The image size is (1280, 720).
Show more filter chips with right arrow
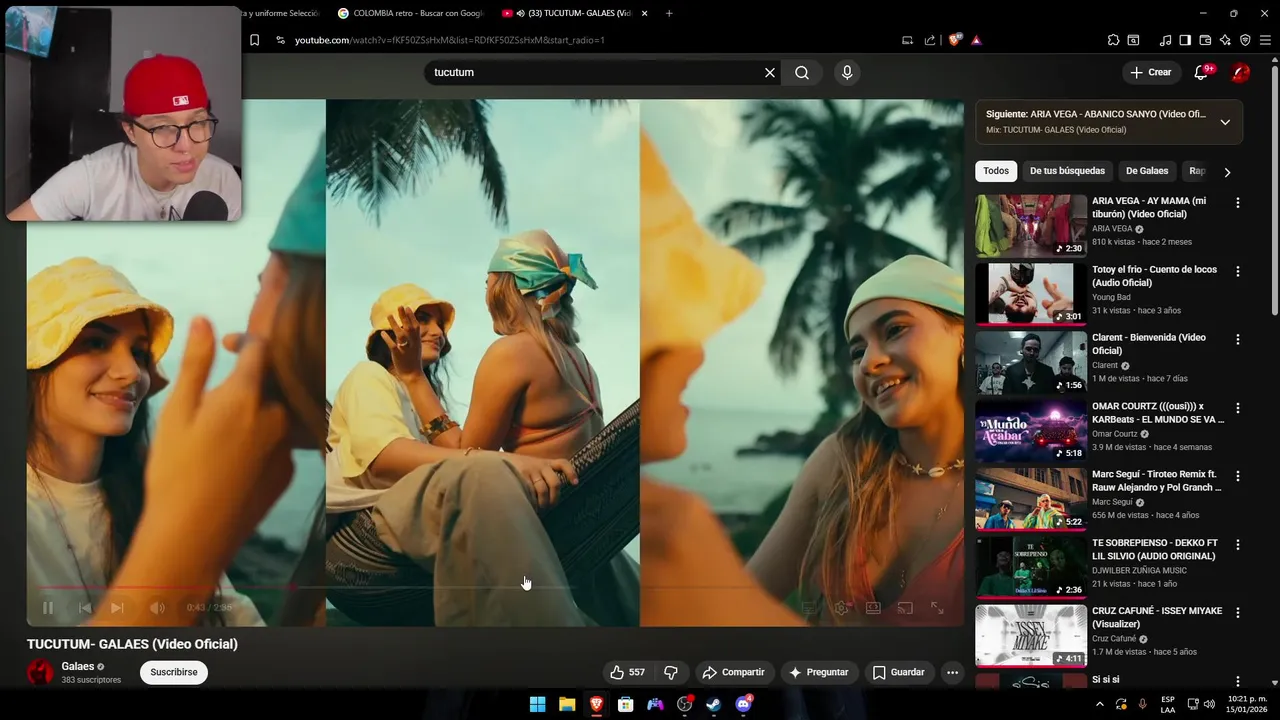(1227, 172)
